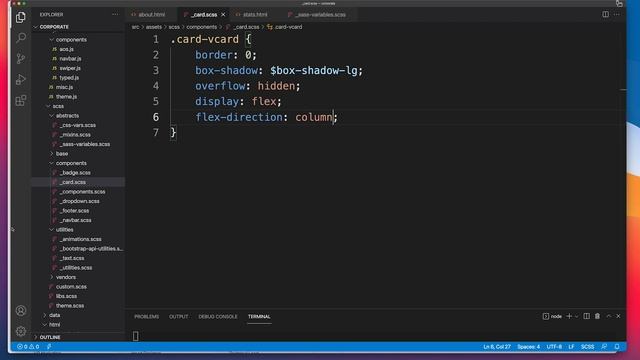This screenshot has height=360, width=640.
Task: Click the live Sass watch icon in status bar
Action: coord(49,347)
